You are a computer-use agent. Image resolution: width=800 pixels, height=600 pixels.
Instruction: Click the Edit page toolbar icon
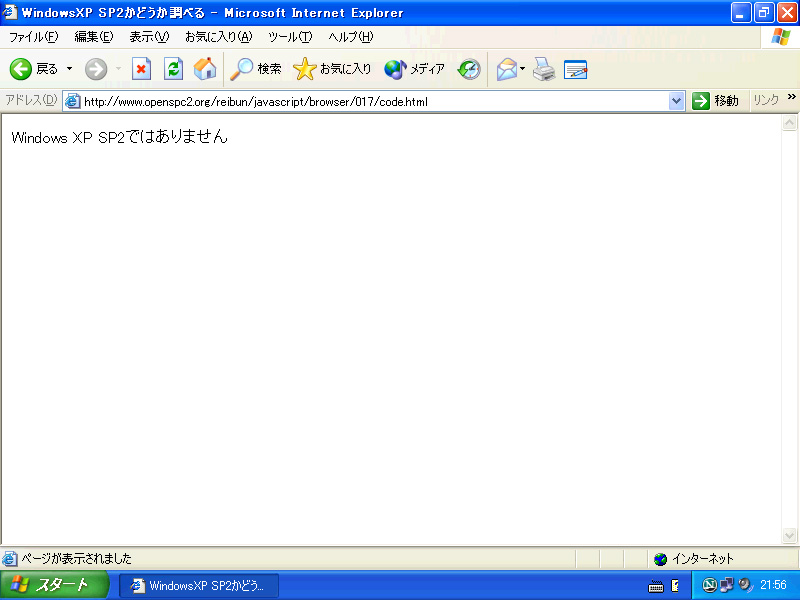coord(576,69)
